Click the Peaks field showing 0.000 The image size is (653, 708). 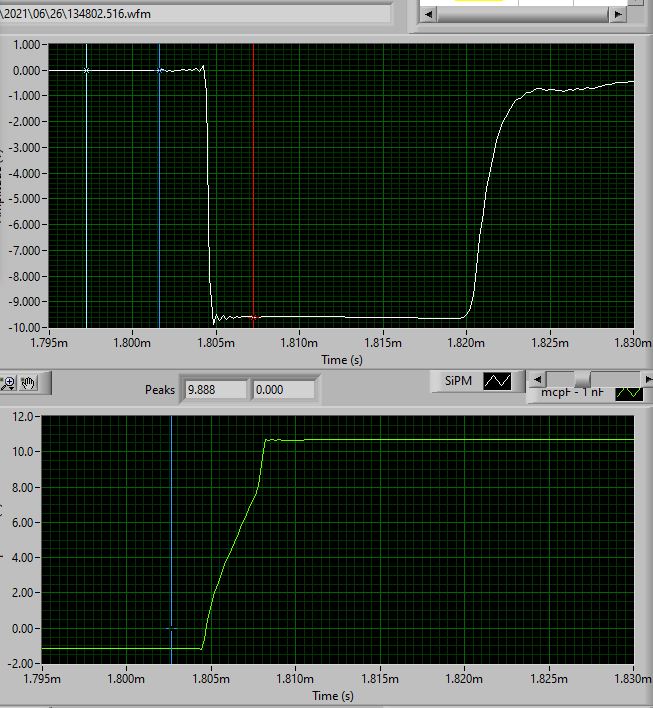[x=284, y=390]
